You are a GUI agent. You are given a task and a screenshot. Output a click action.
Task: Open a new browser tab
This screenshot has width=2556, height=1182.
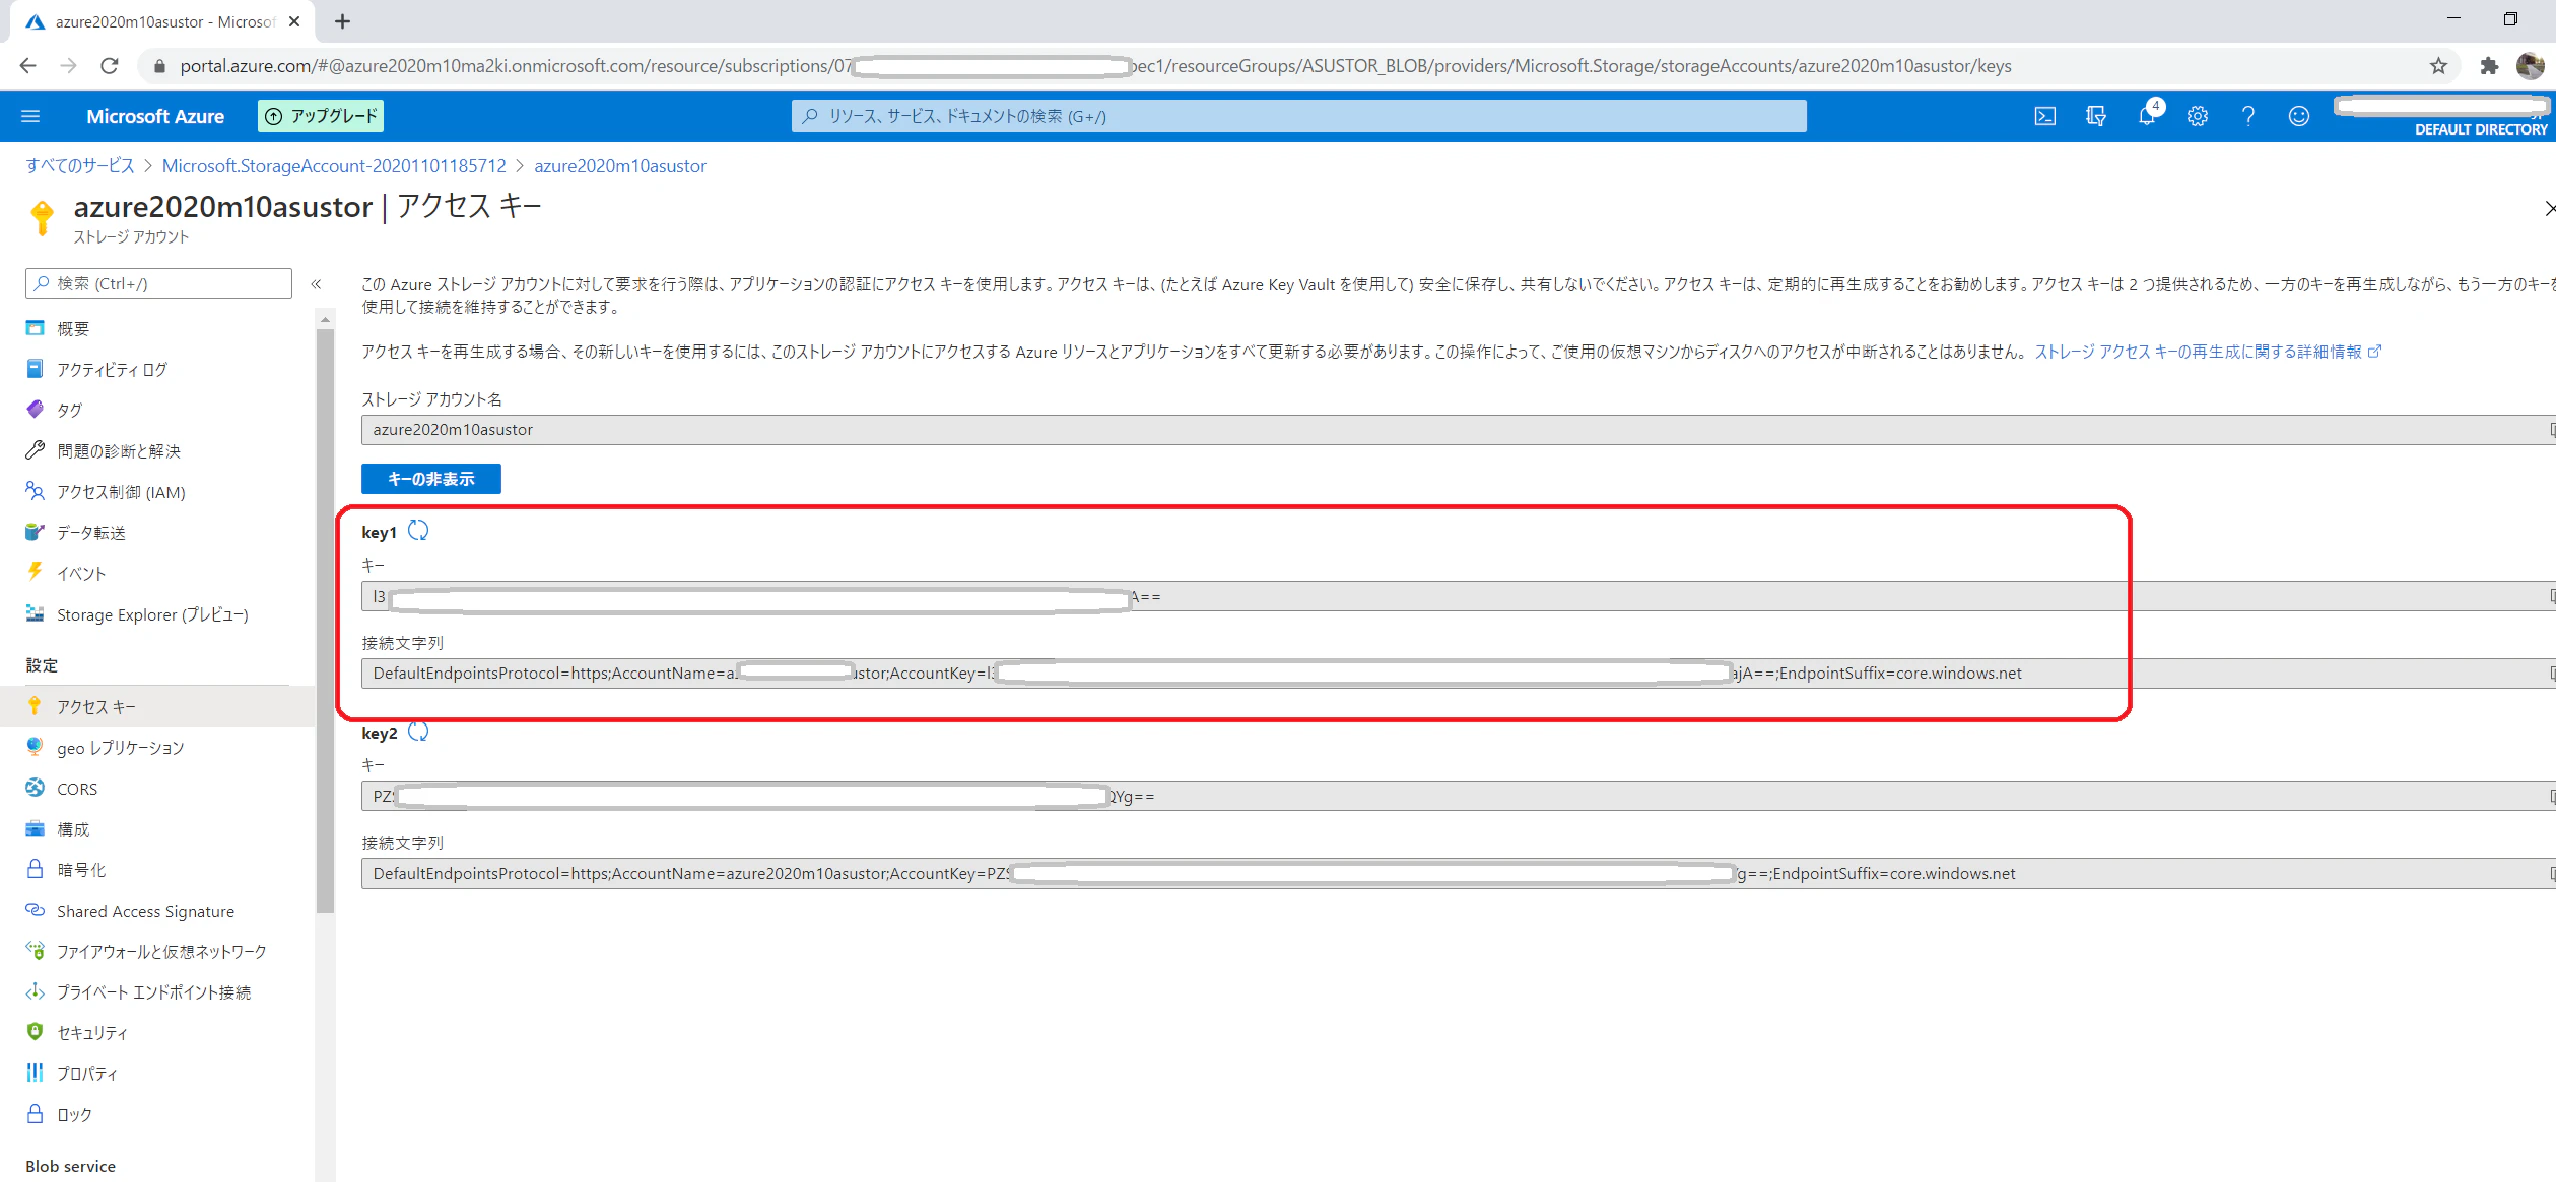(342, 21)
